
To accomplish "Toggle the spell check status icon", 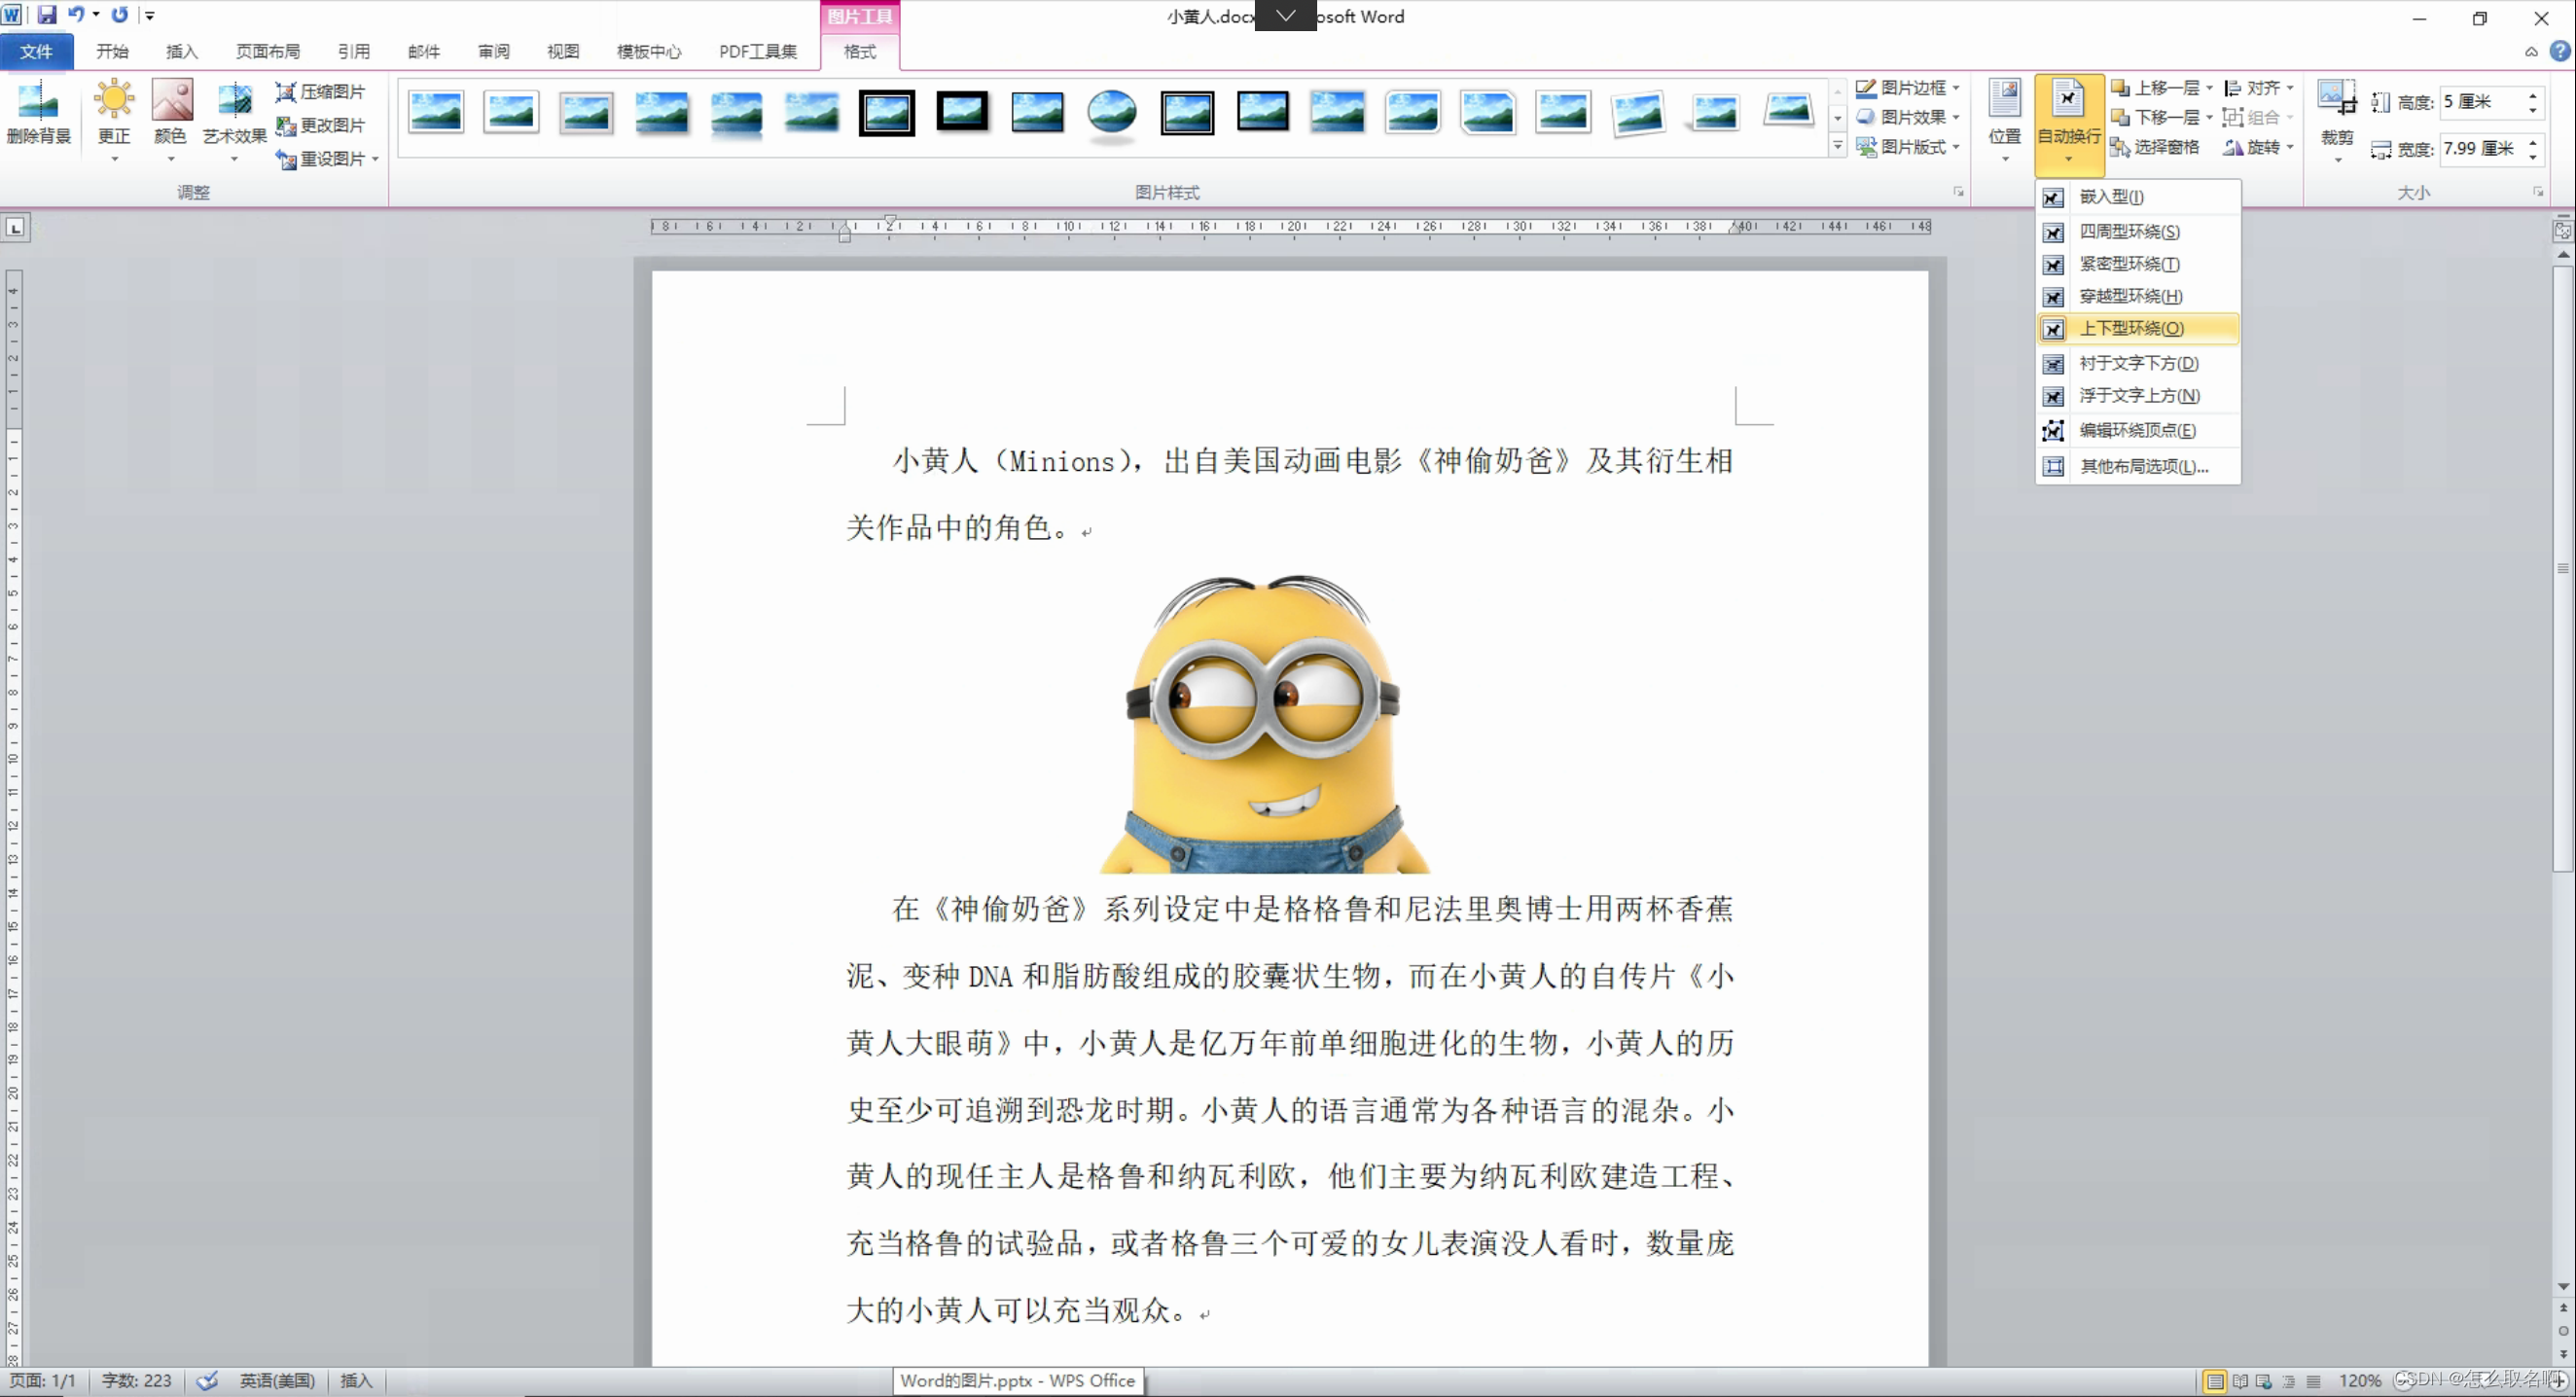I will (207, 1380).
